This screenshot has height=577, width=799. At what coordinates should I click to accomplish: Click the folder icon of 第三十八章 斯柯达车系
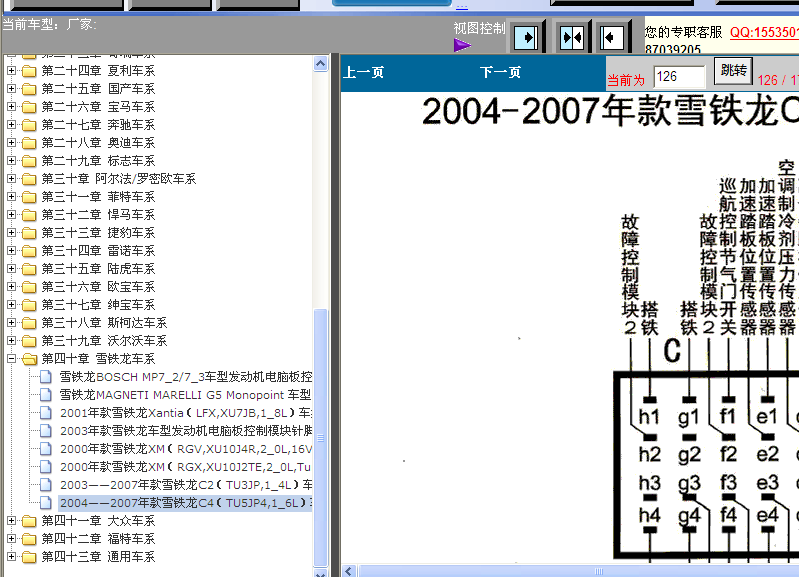pos(29,323)
